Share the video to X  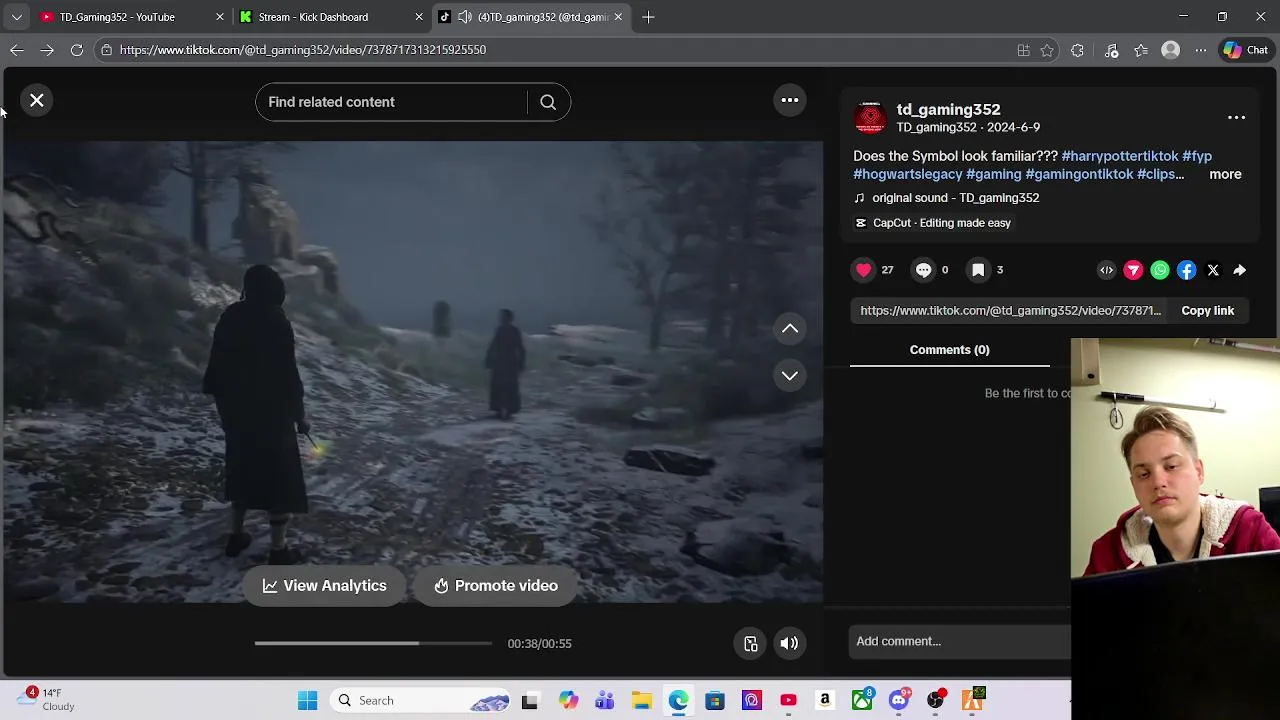pyautogui.click(x=1213, y=270)
